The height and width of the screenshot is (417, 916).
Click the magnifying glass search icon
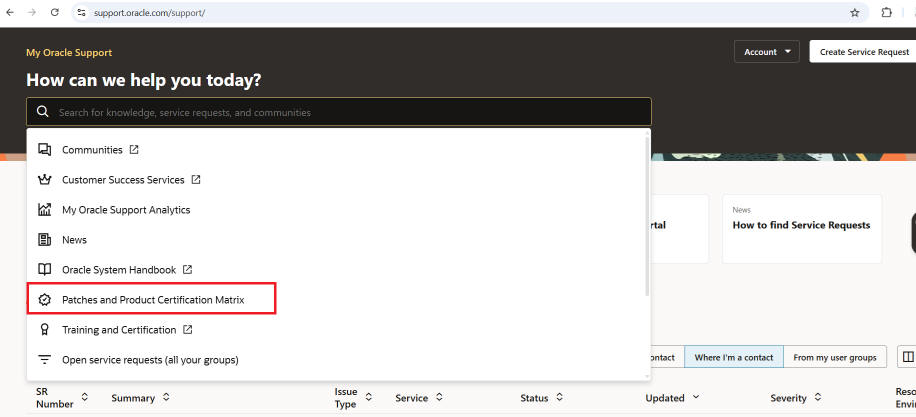pyautogui.click(x=43, y=112)
